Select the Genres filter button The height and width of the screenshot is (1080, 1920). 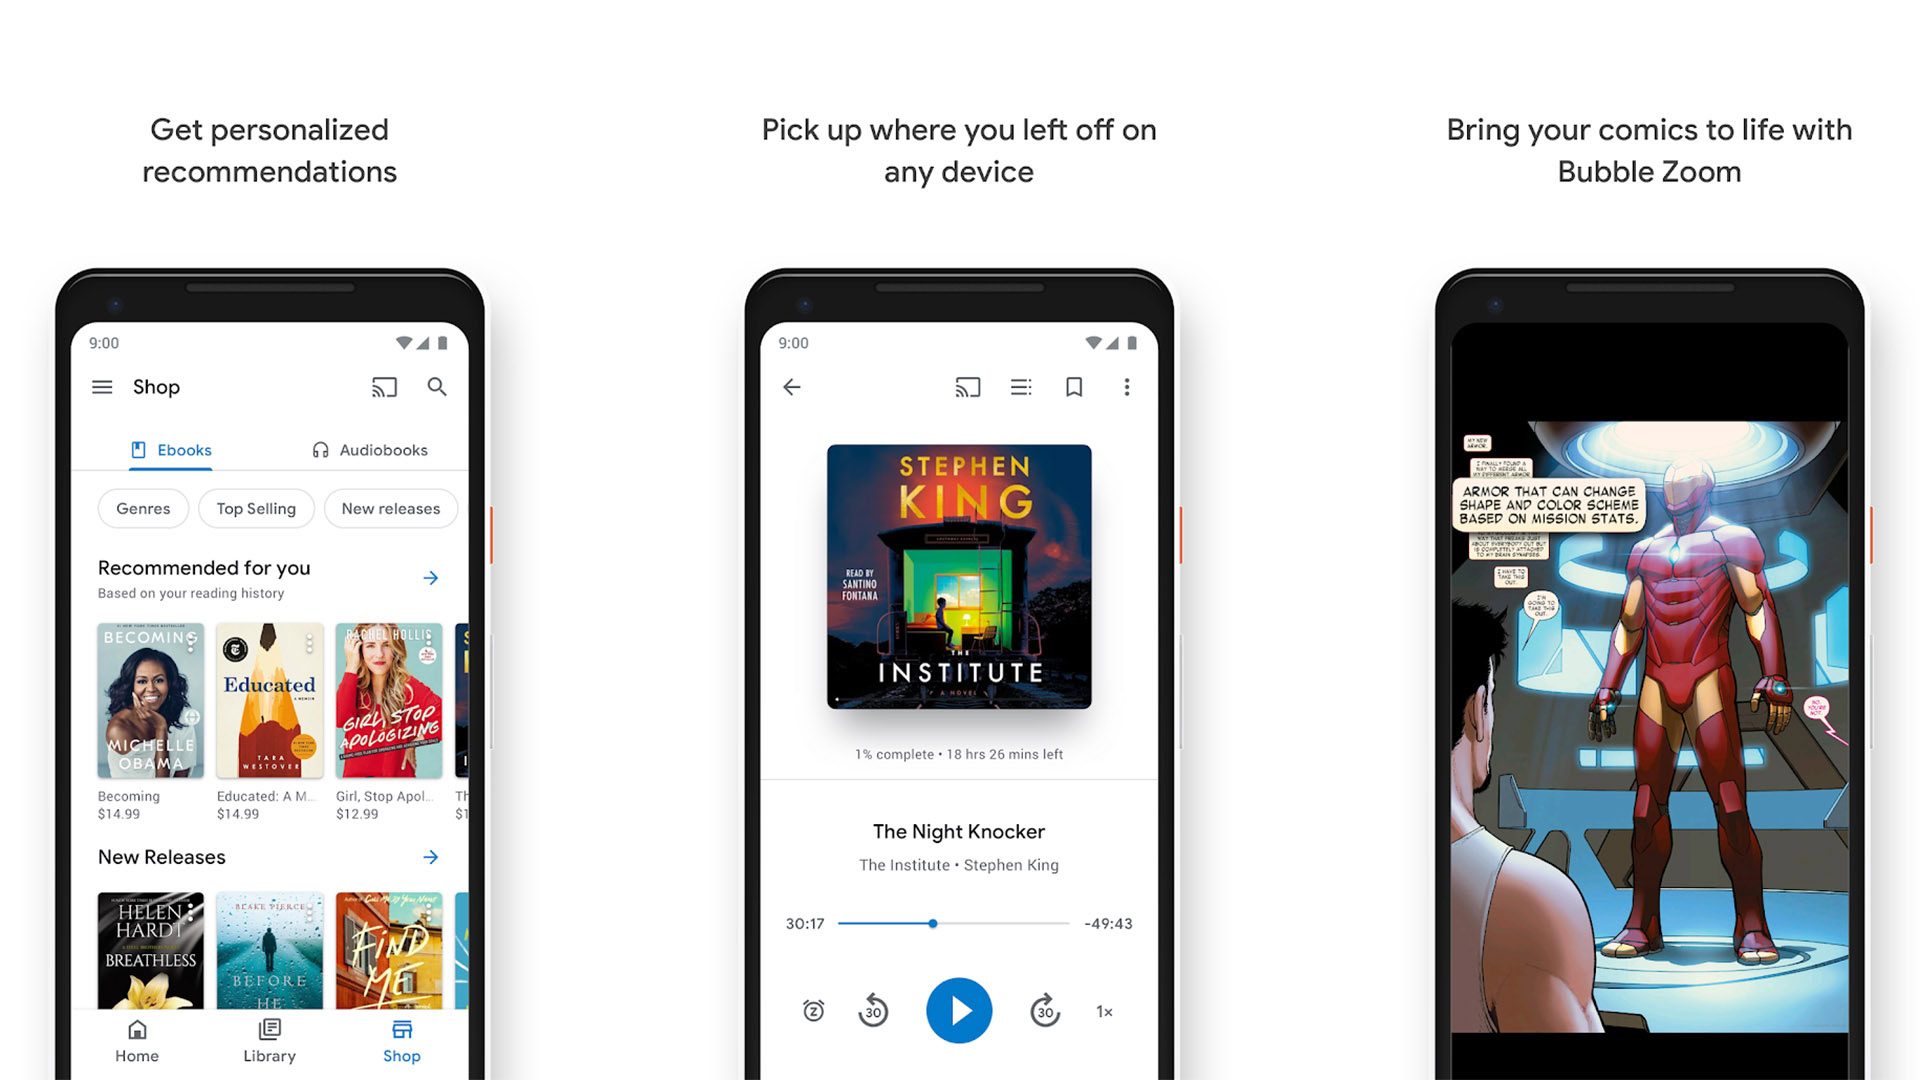(141, 508)
